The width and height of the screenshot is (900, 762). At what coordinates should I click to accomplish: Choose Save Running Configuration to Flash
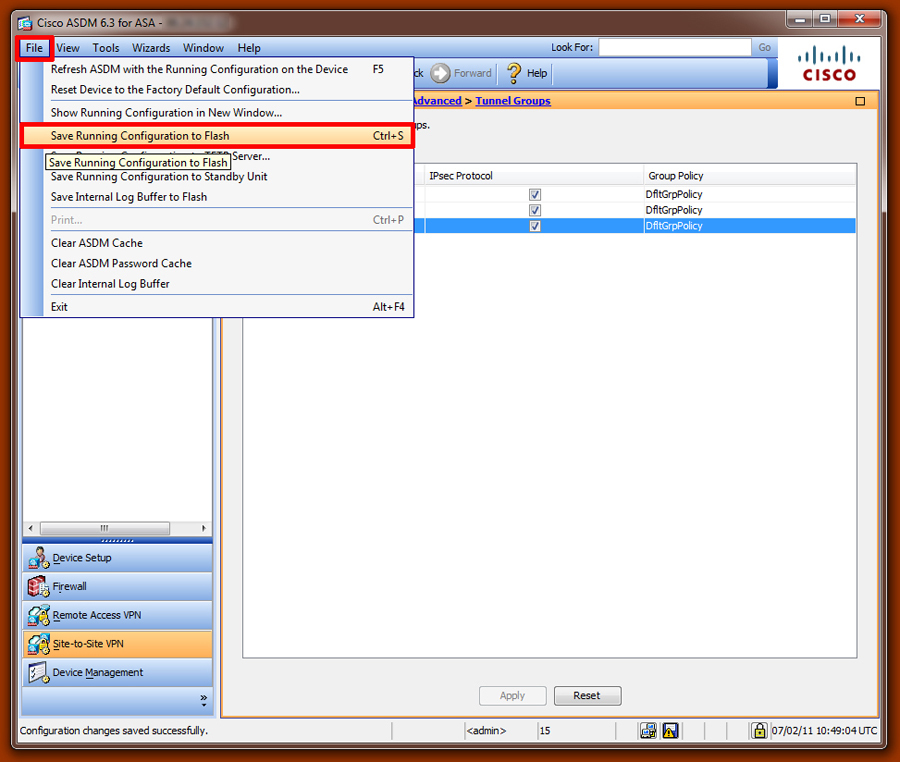click(x=217, y=136)
